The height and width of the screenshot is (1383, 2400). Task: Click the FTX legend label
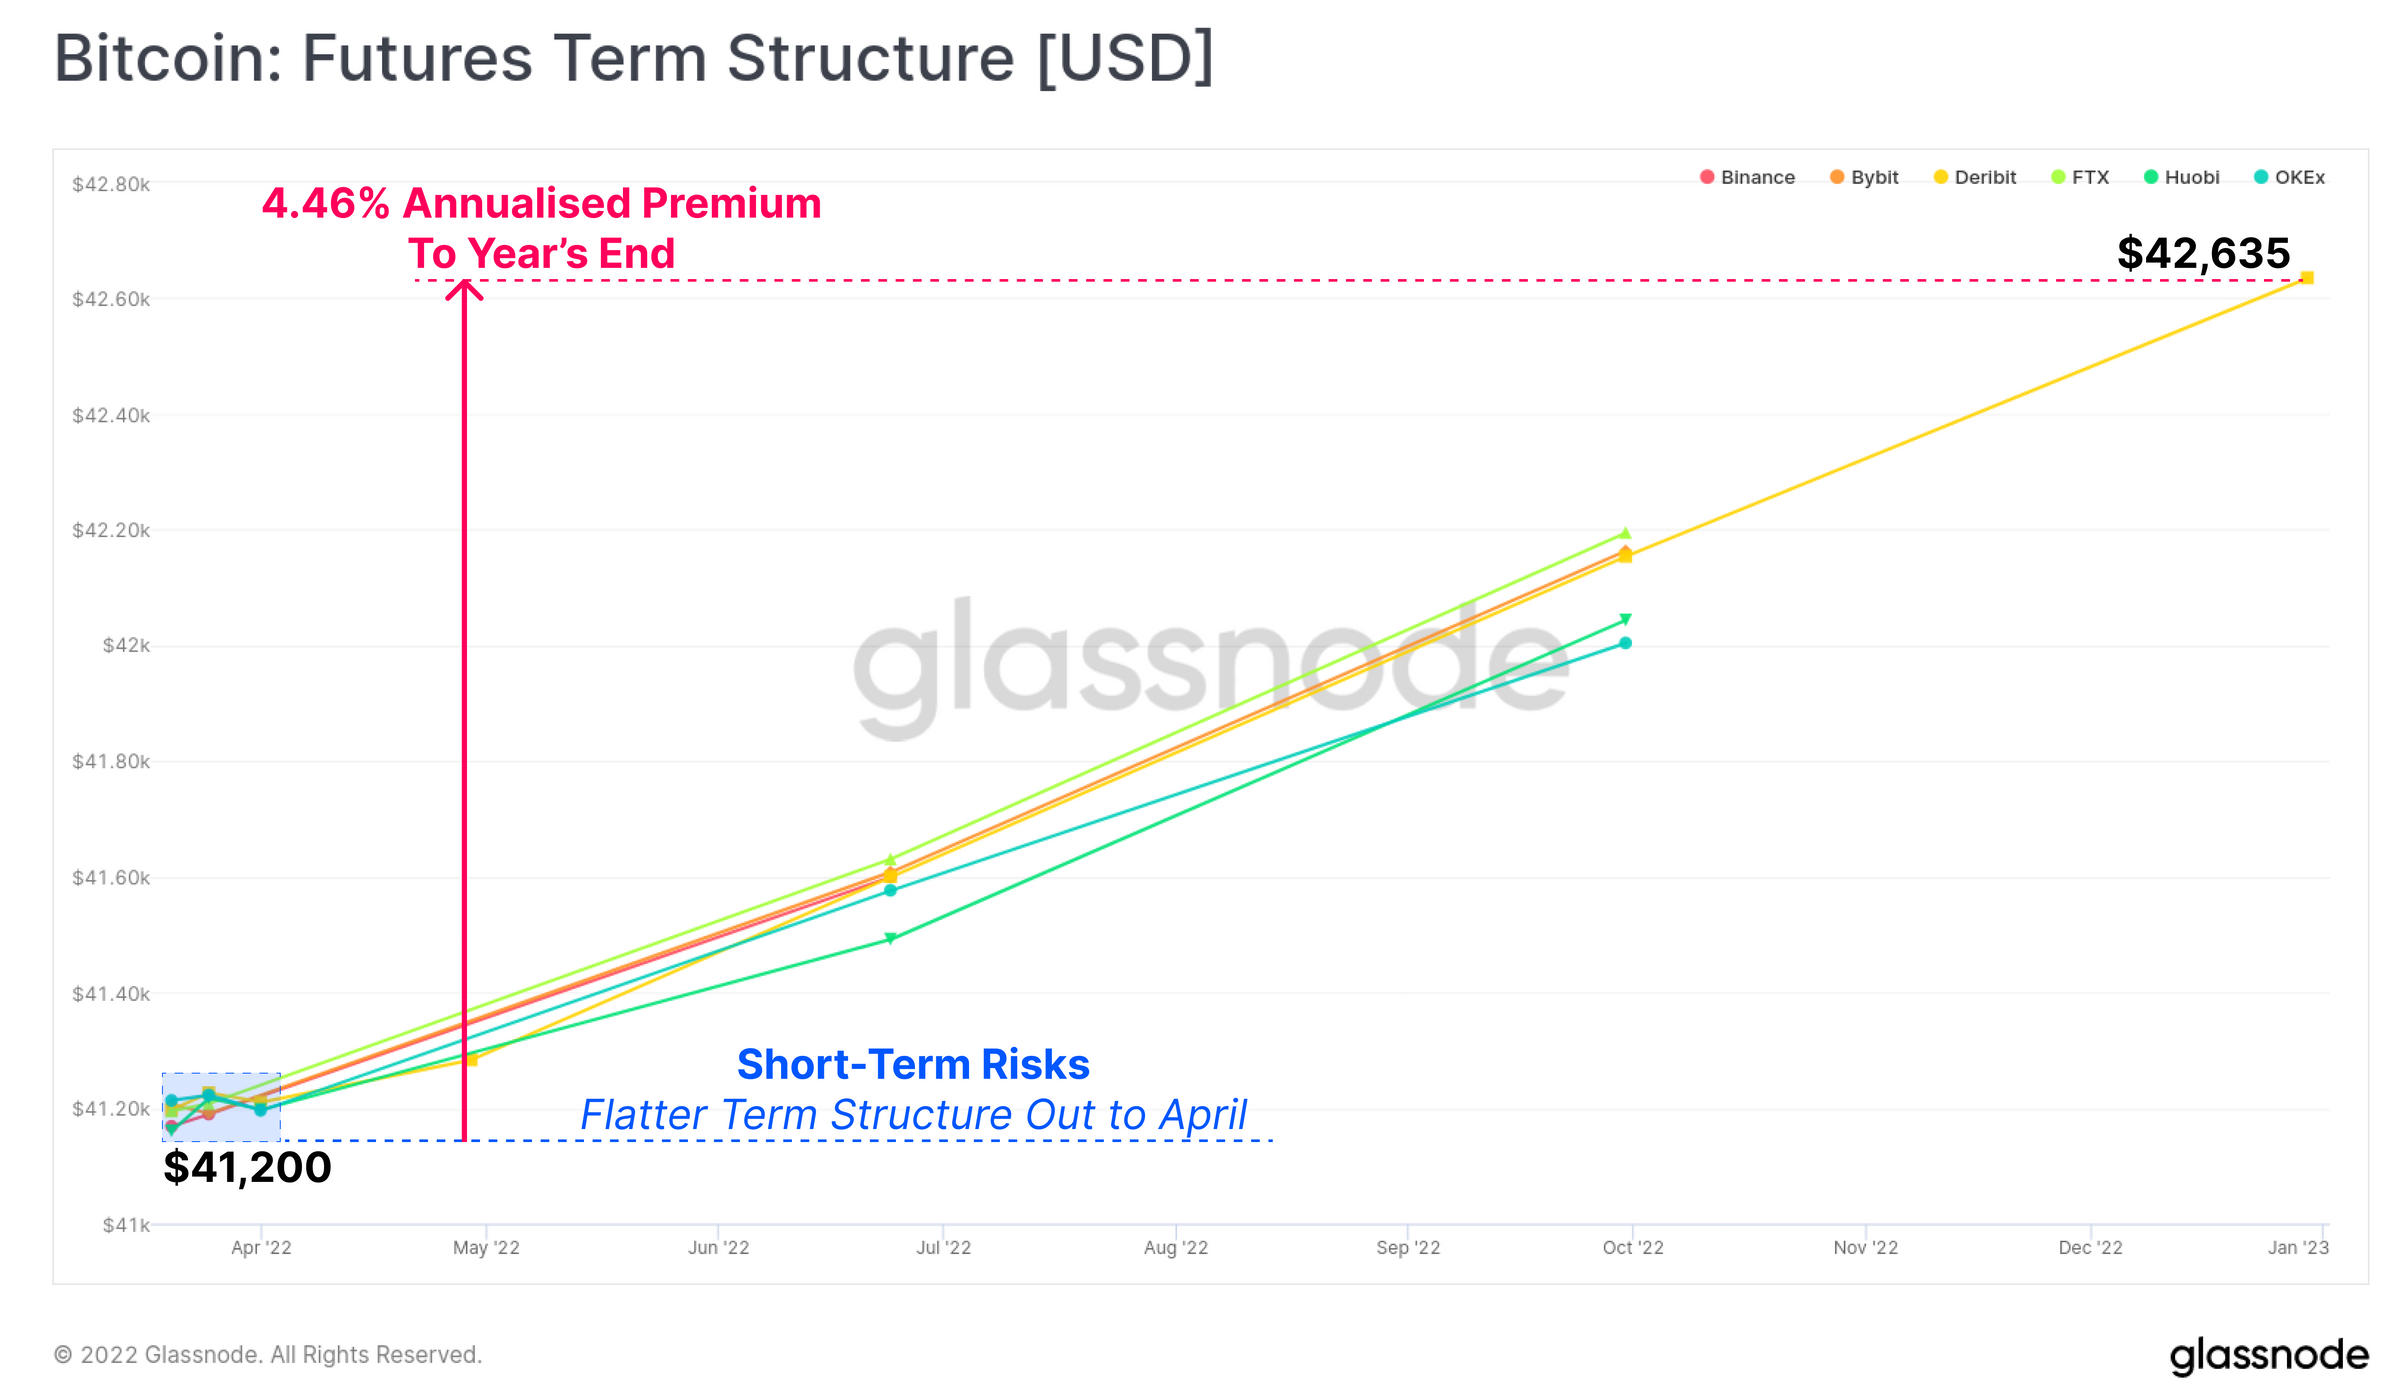(2090, 177)
